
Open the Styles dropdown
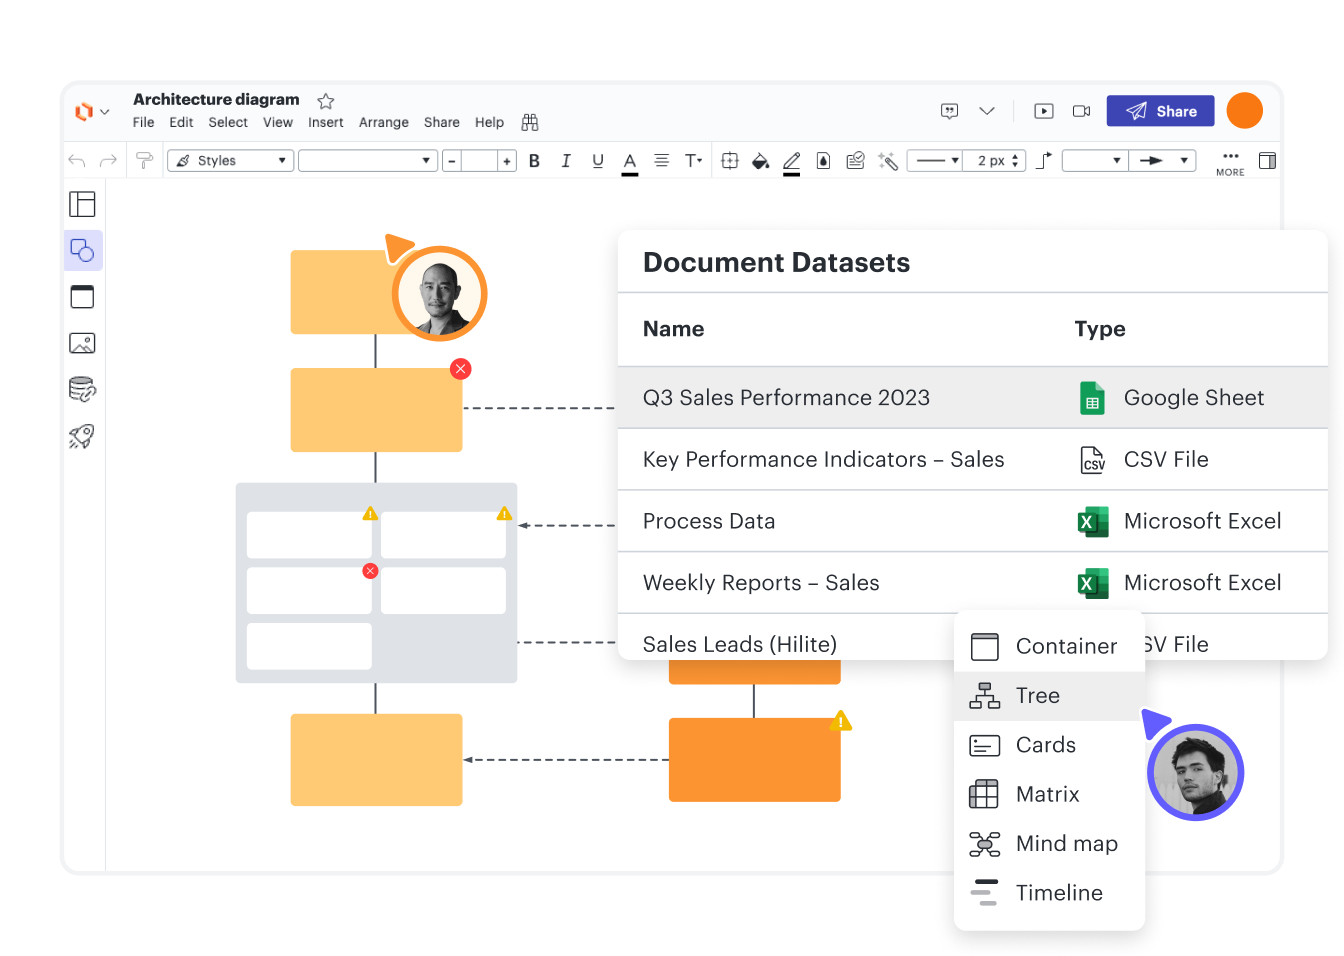pyautogui.click(x=230, y=161)
